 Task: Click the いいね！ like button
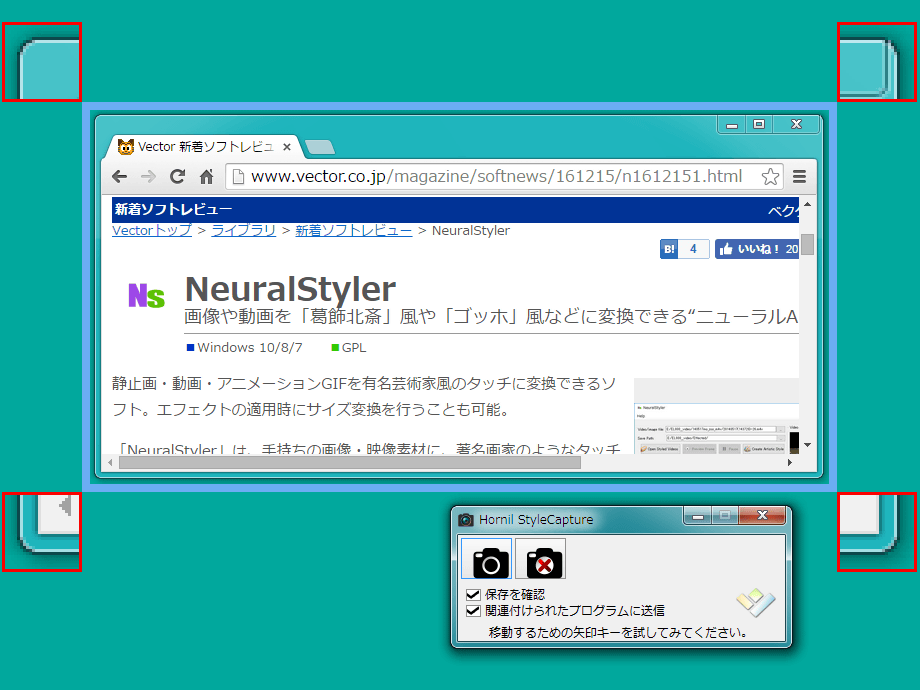pyautogui.click(x=757, y=249)
